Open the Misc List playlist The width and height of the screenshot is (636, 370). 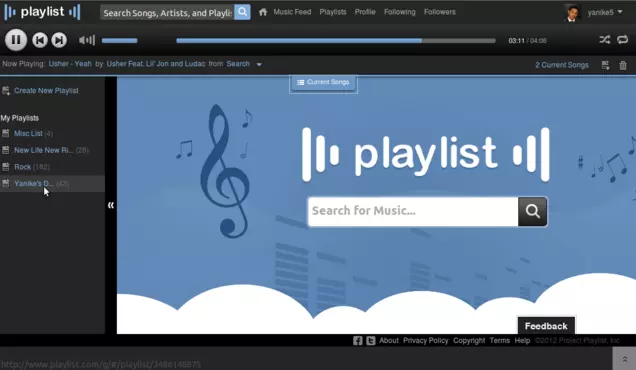28,133
